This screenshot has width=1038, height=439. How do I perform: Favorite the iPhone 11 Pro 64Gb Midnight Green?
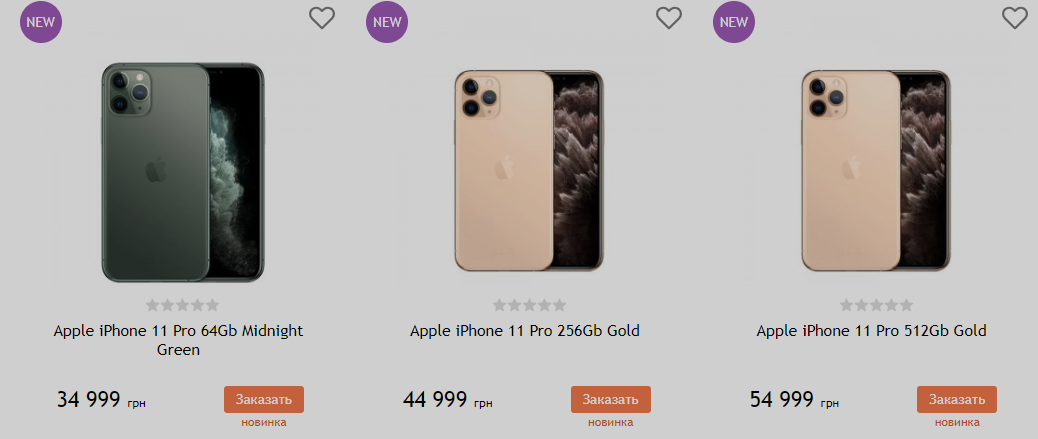[x=321, y=18]
